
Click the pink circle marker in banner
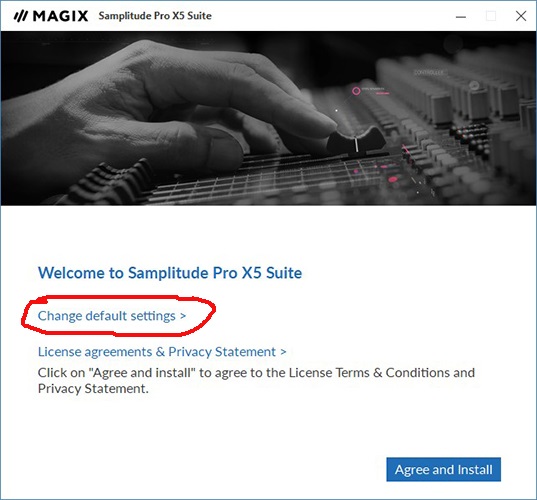[x=356, y=91]
